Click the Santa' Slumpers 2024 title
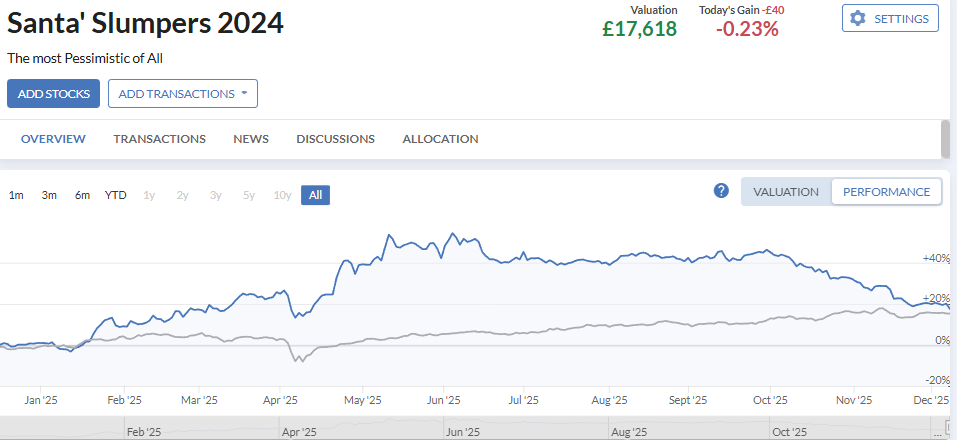The height and width of the screenshot is (440, 957). click(145, 24)
